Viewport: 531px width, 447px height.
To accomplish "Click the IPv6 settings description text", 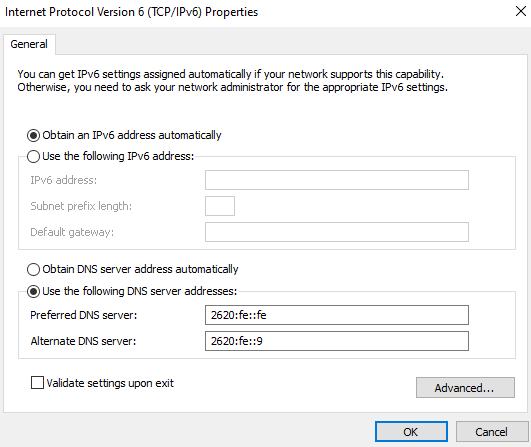I will 232,81.
